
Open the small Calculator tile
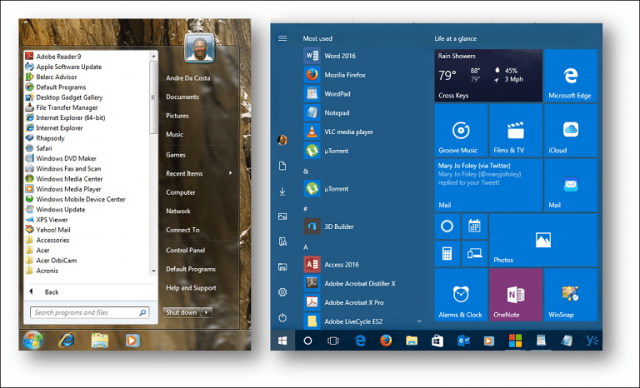[447, 253]
